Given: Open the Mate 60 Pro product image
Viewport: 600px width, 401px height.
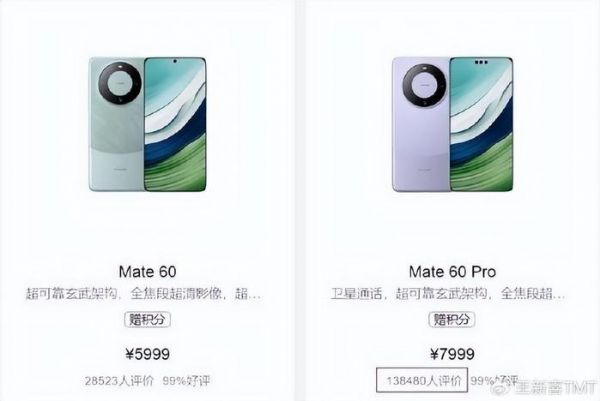Looking at the screenshot, I should click(x=452, y=124).
